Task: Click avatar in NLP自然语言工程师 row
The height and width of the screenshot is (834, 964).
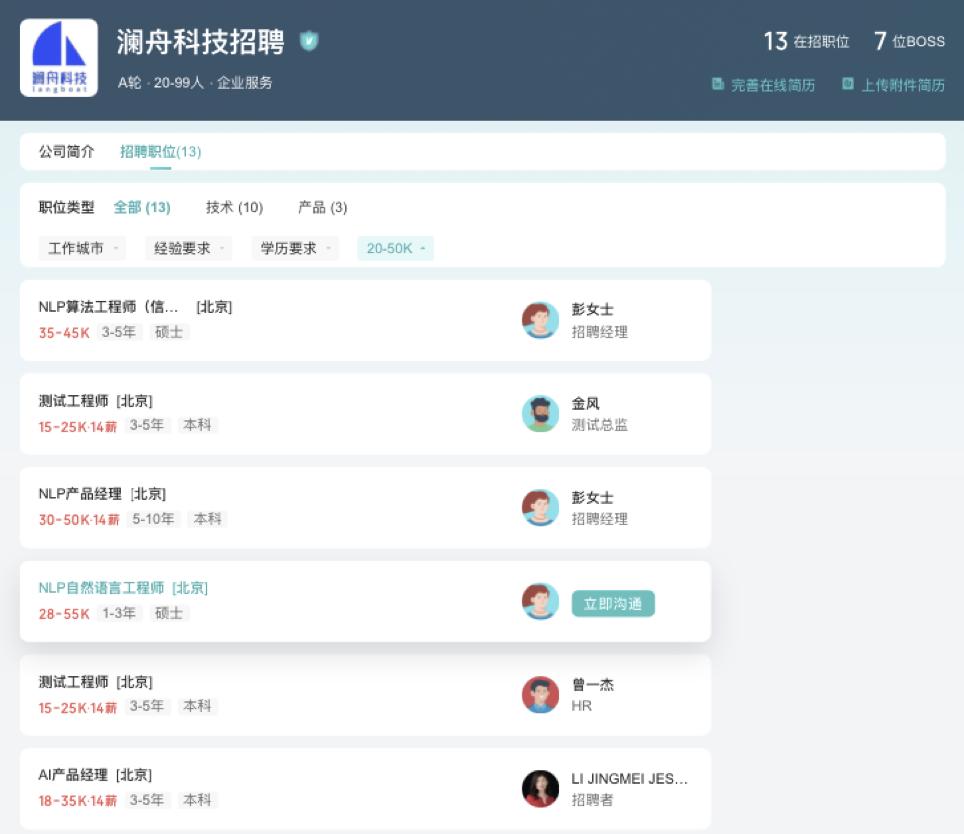Action: (540, 601)
